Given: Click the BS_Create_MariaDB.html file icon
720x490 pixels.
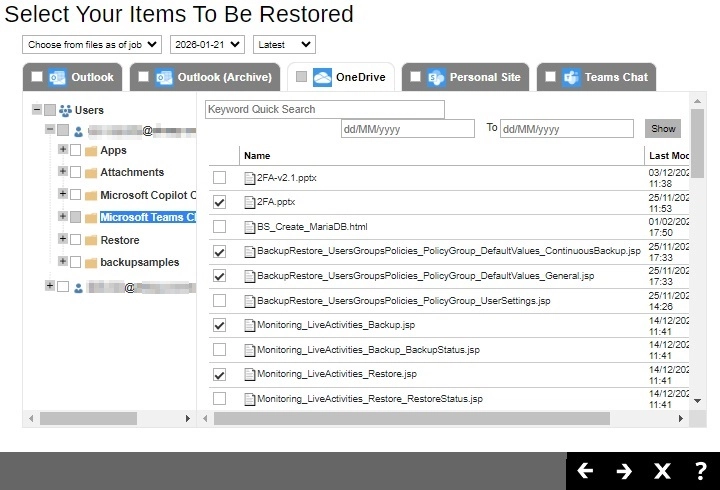Looking at the screenshot, I should coord(249,227).
